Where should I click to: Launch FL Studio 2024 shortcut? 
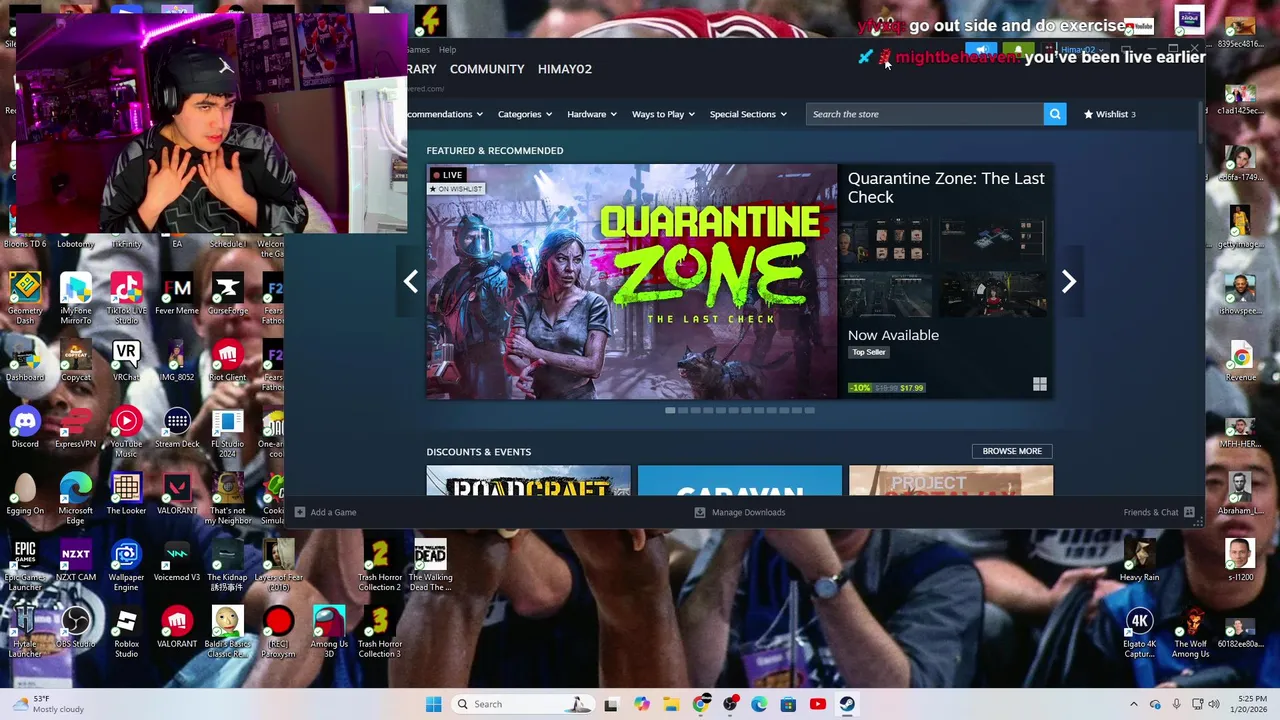tap(227, 433)
